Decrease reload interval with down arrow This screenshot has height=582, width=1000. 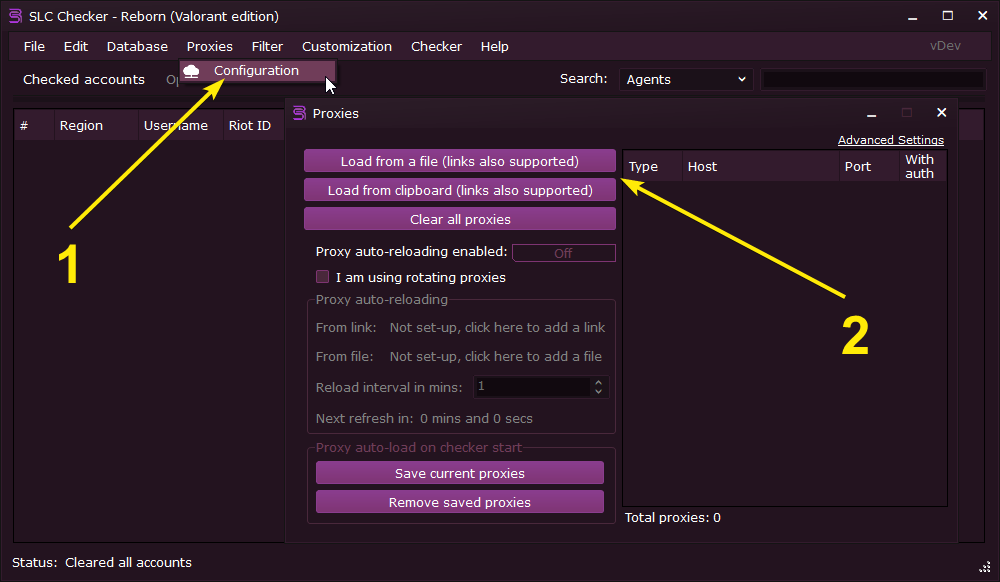pyautogui.click(x=598, y=391)
